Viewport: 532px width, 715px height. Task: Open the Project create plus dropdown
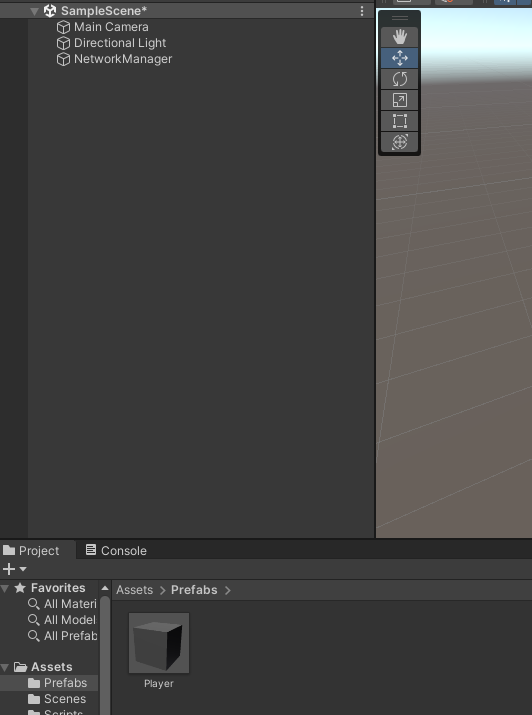(x=15, y=569)
